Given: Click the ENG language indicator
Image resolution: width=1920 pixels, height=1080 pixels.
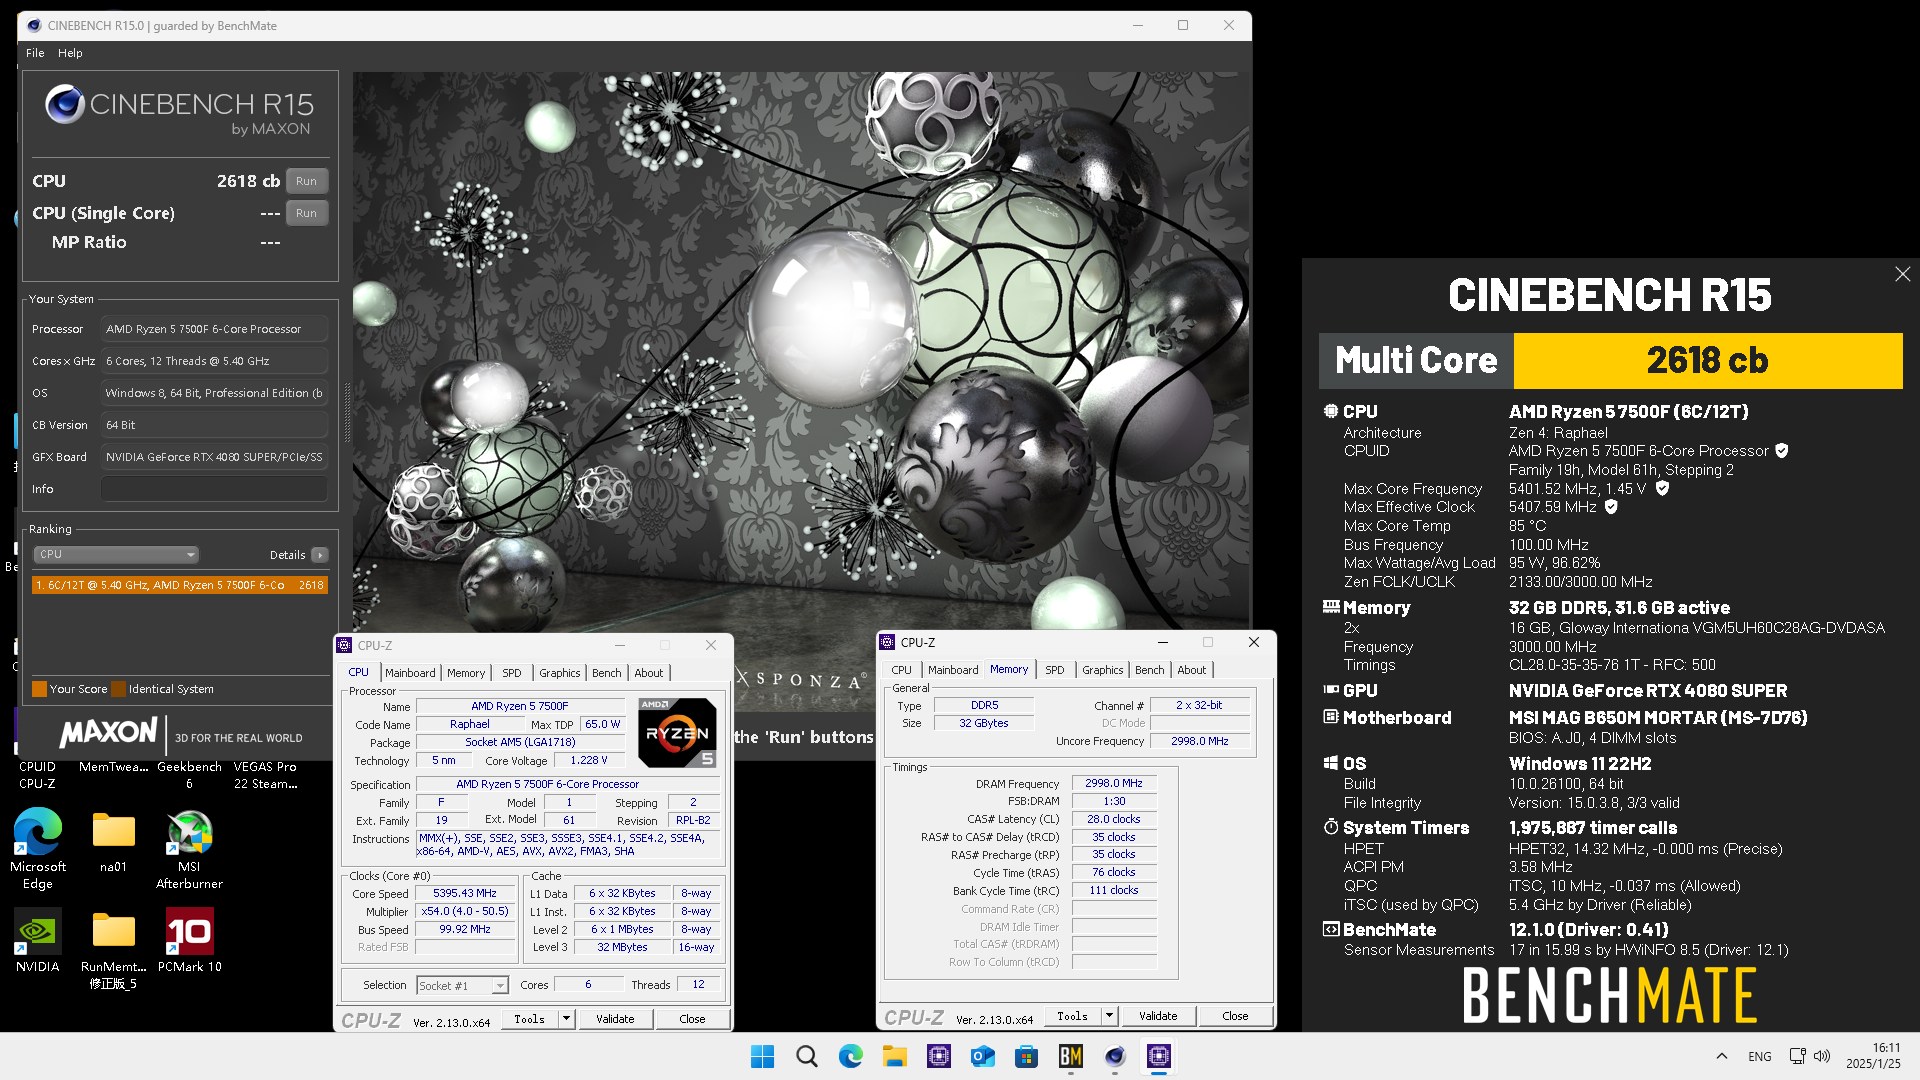Looking at the screenshot, I should [1760, 1056].
